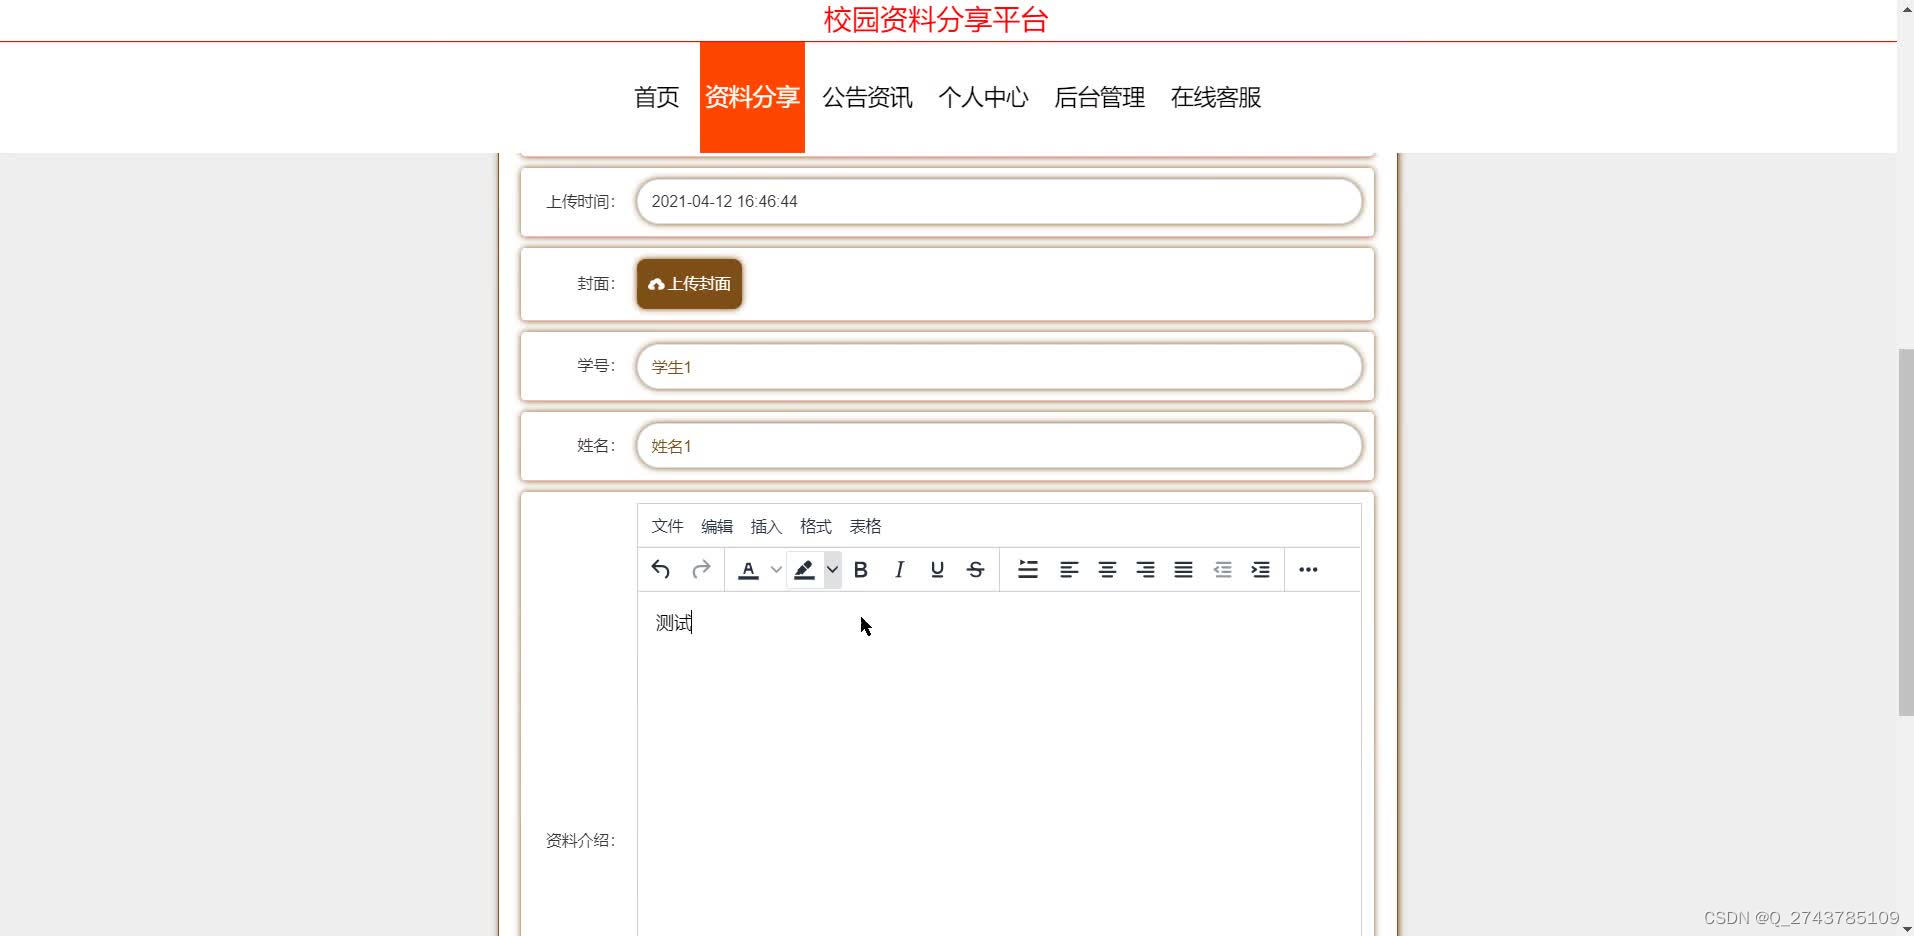This screenshot has width=1914, height=936.
Task: Select the 资料分享 navigation tab
Action: [x=752, y=97]
